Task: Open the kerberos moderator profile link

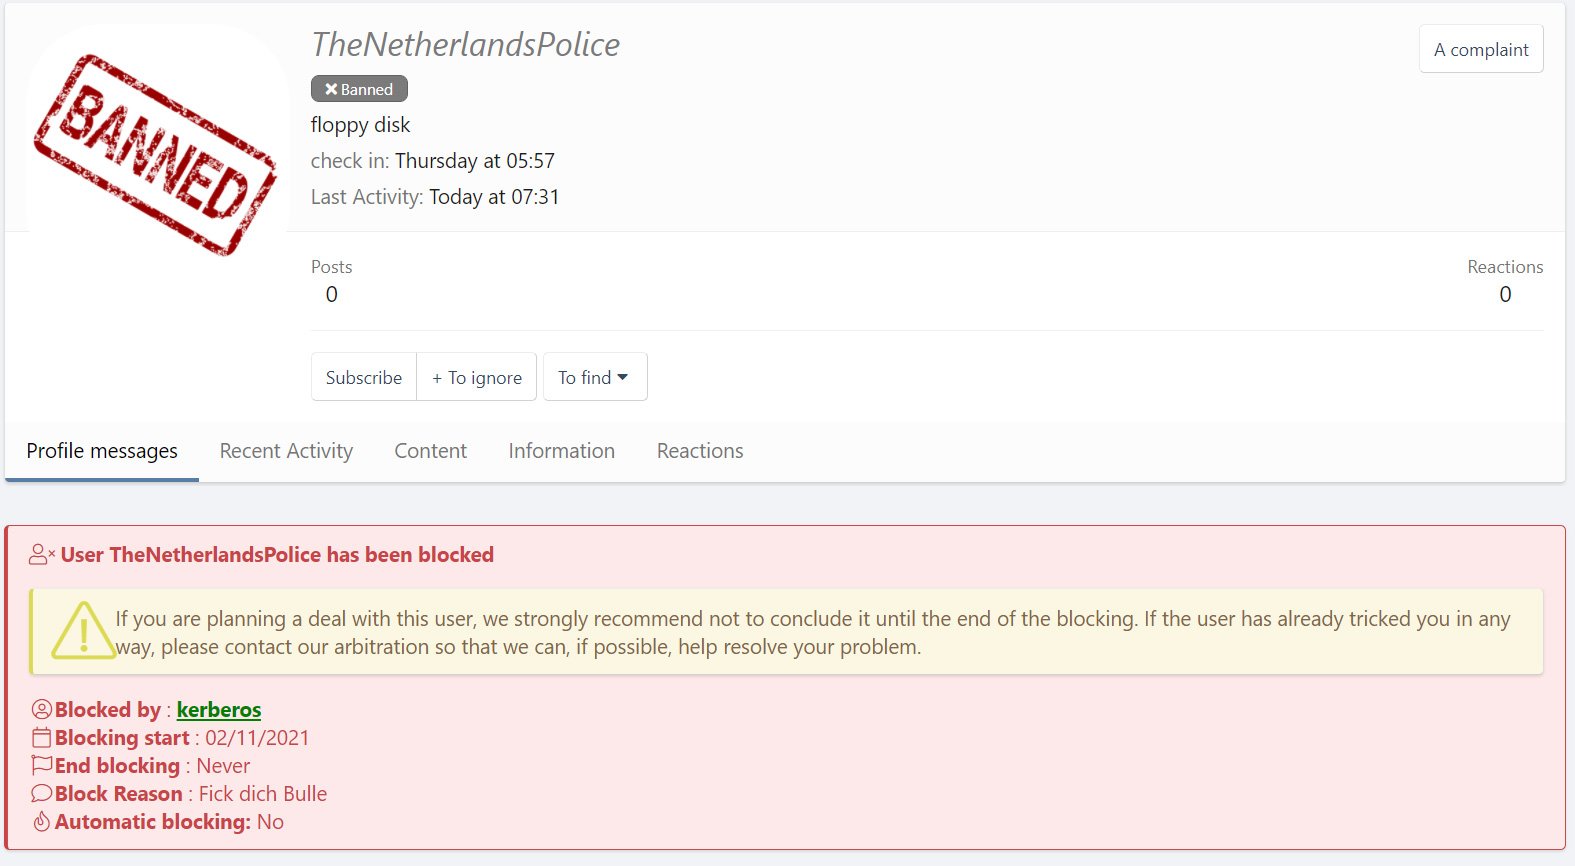Action: 219,710
